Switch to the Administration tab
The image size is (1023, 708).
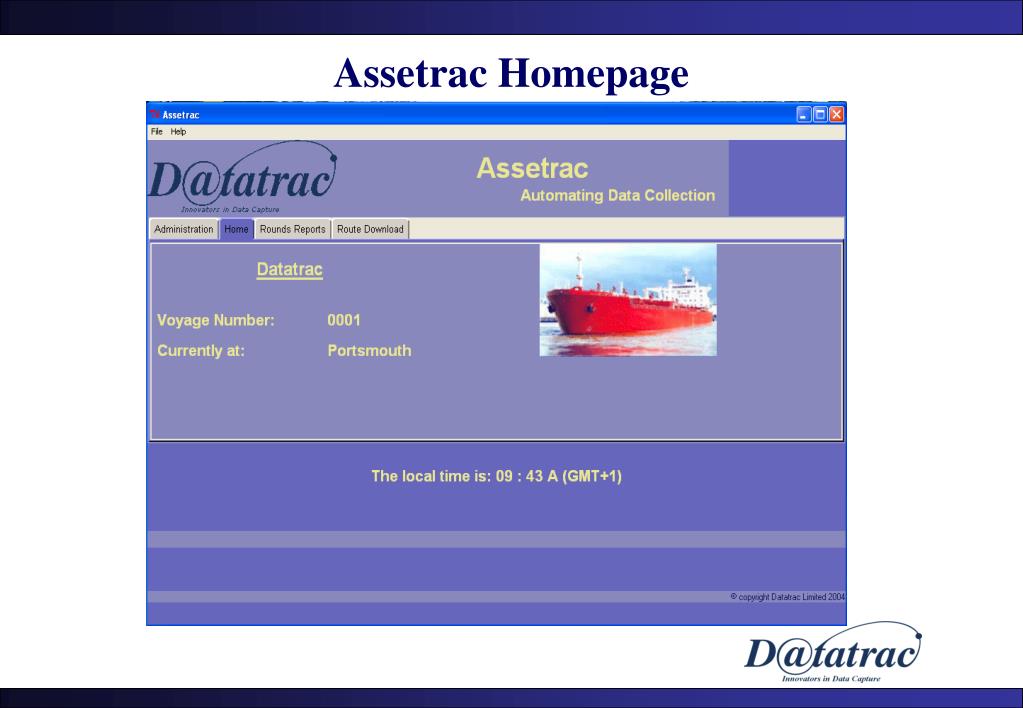(x=183, y=229)
